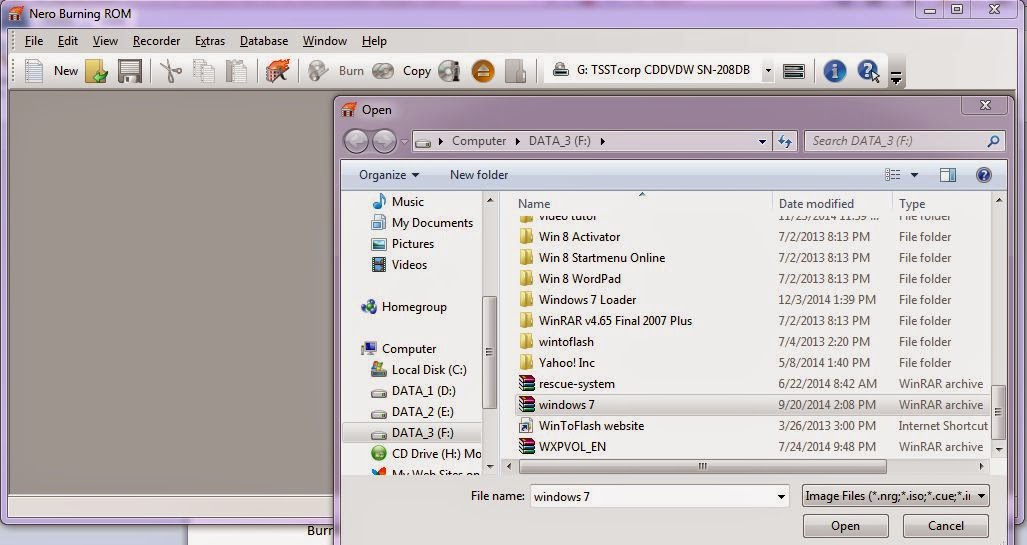This screenshot has height=545, width=1027.
Task: Click the horizontal scrollbar in file list
Action: (702, 466)
